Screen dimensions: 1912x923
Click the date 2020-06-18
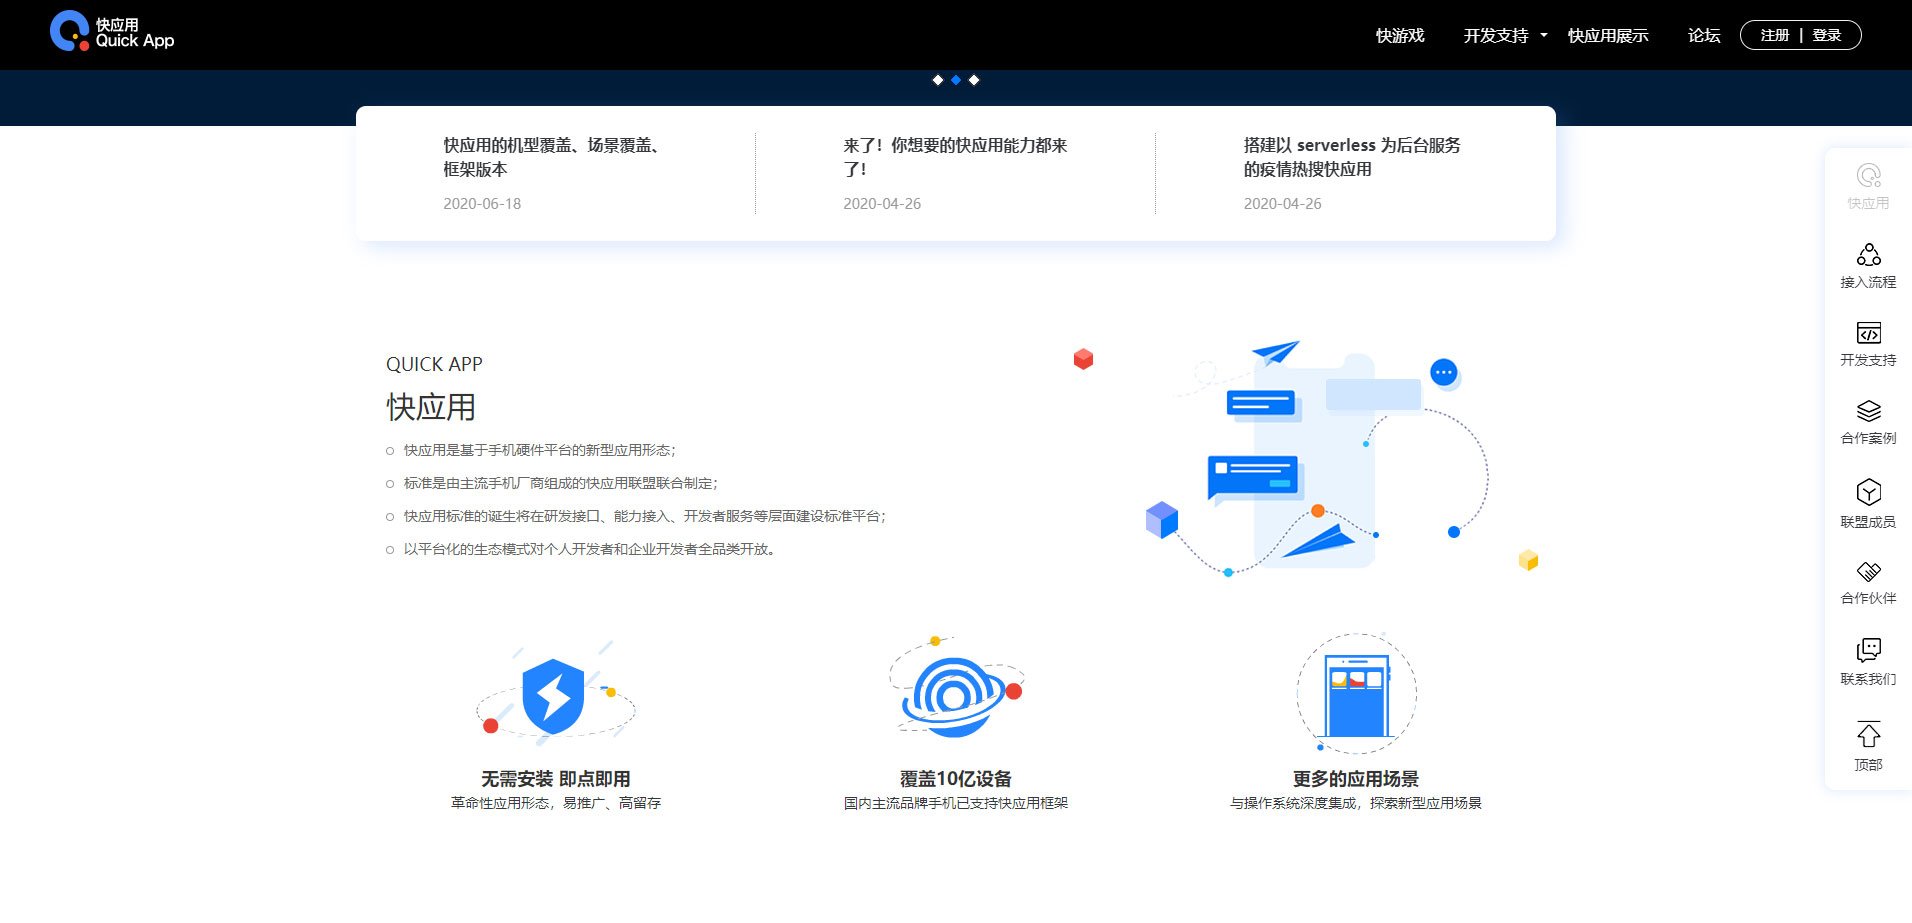tap(482, 204)
